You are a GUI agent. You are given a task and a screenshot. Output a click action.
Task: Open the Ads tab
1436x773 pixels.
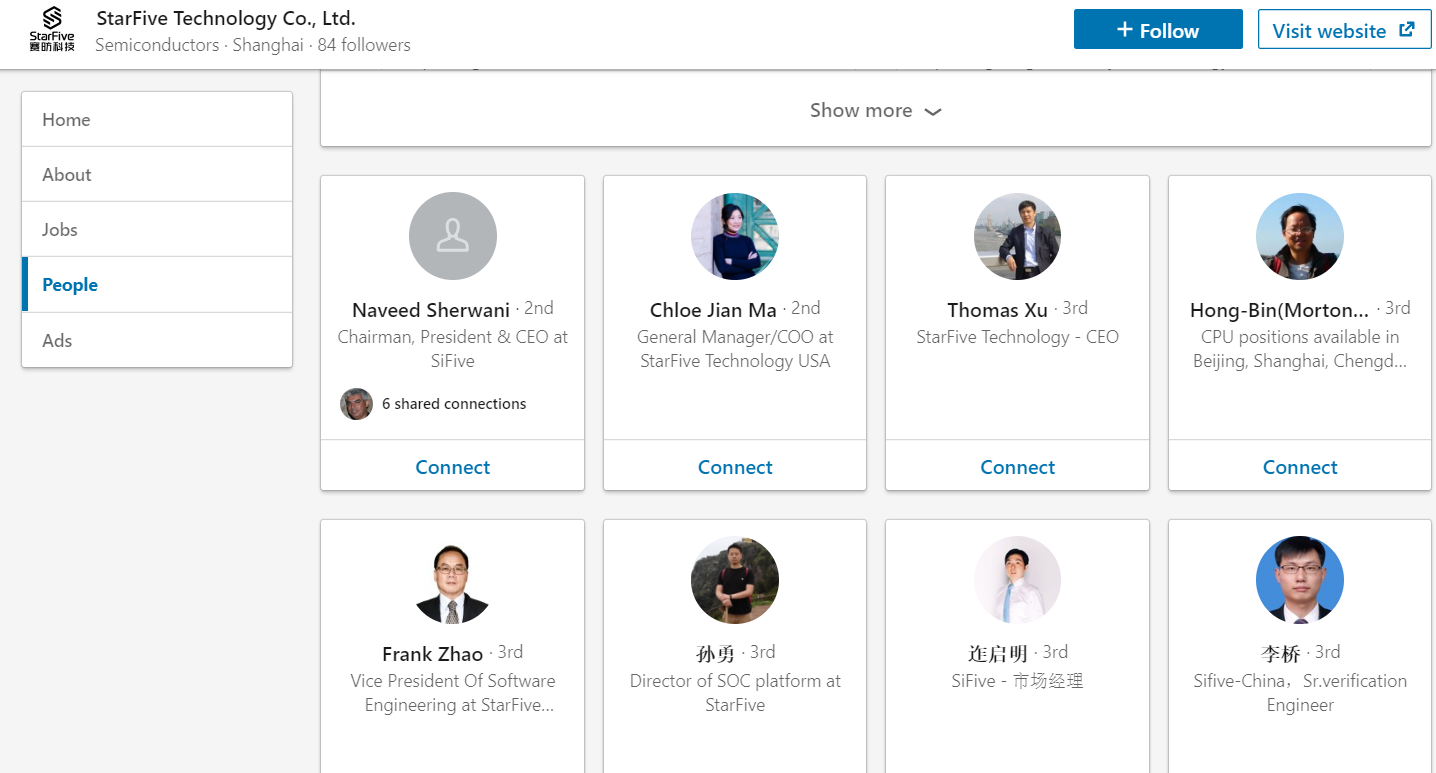coord(157,340)
